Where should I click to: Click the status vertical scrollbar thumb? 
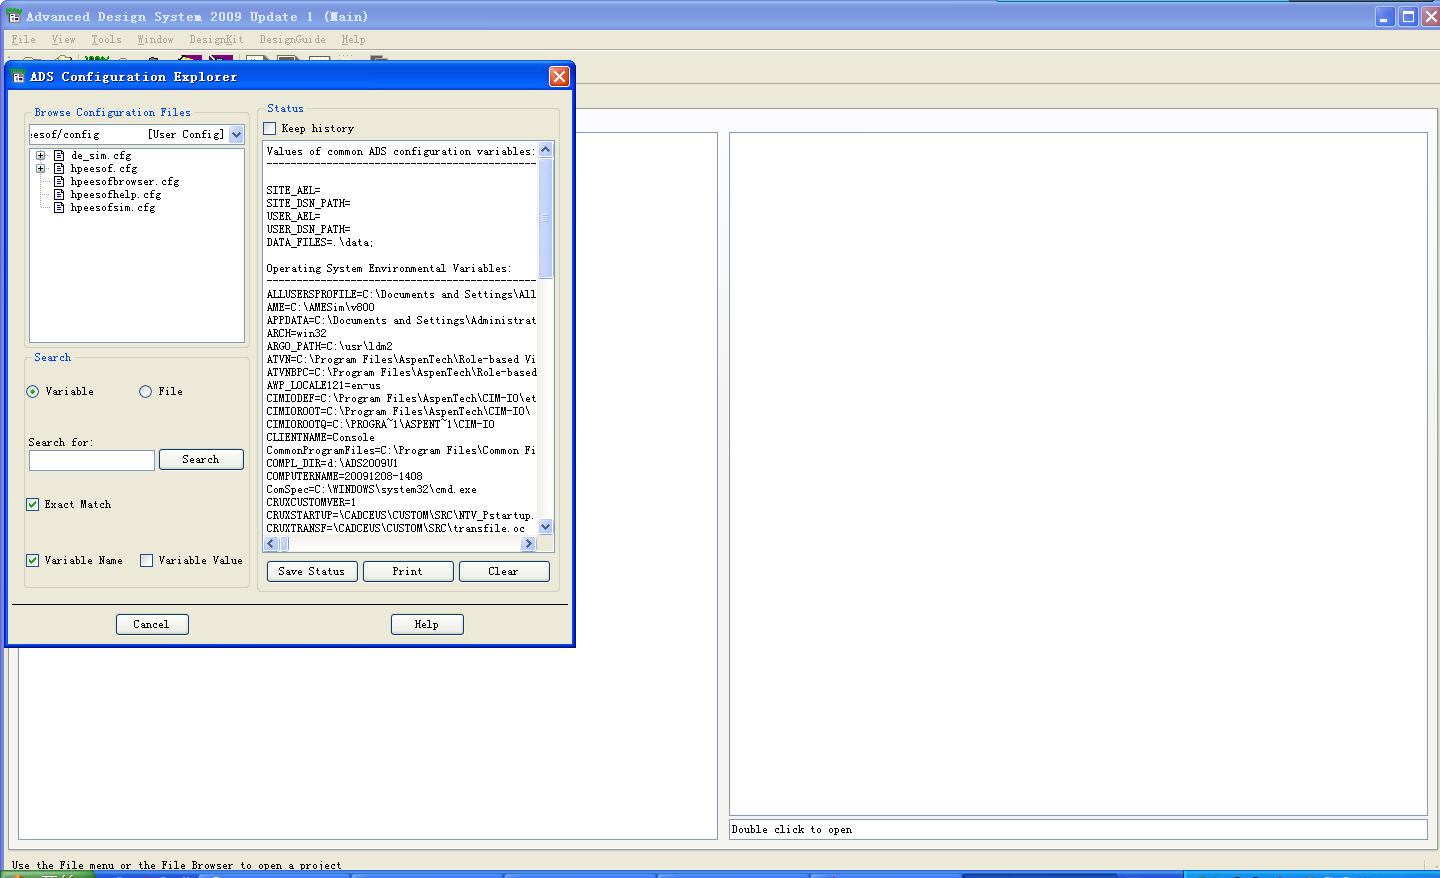click(546, 217)
